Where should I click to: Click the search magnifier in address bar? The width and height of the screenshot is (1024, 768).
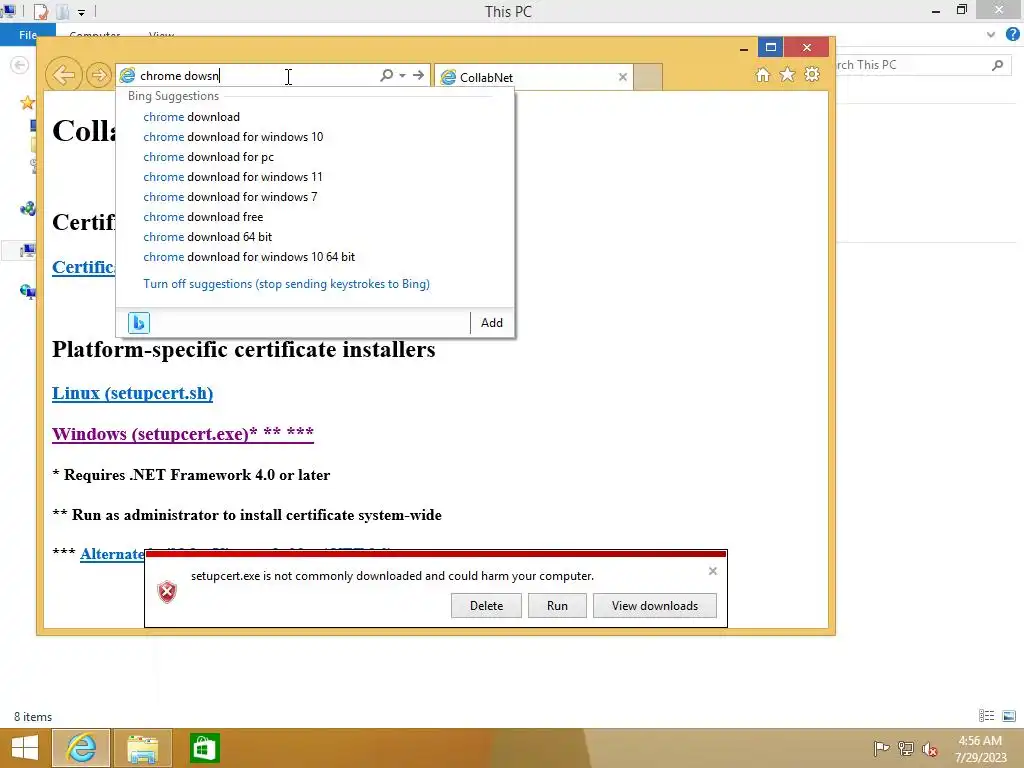[x=387, y=75]
